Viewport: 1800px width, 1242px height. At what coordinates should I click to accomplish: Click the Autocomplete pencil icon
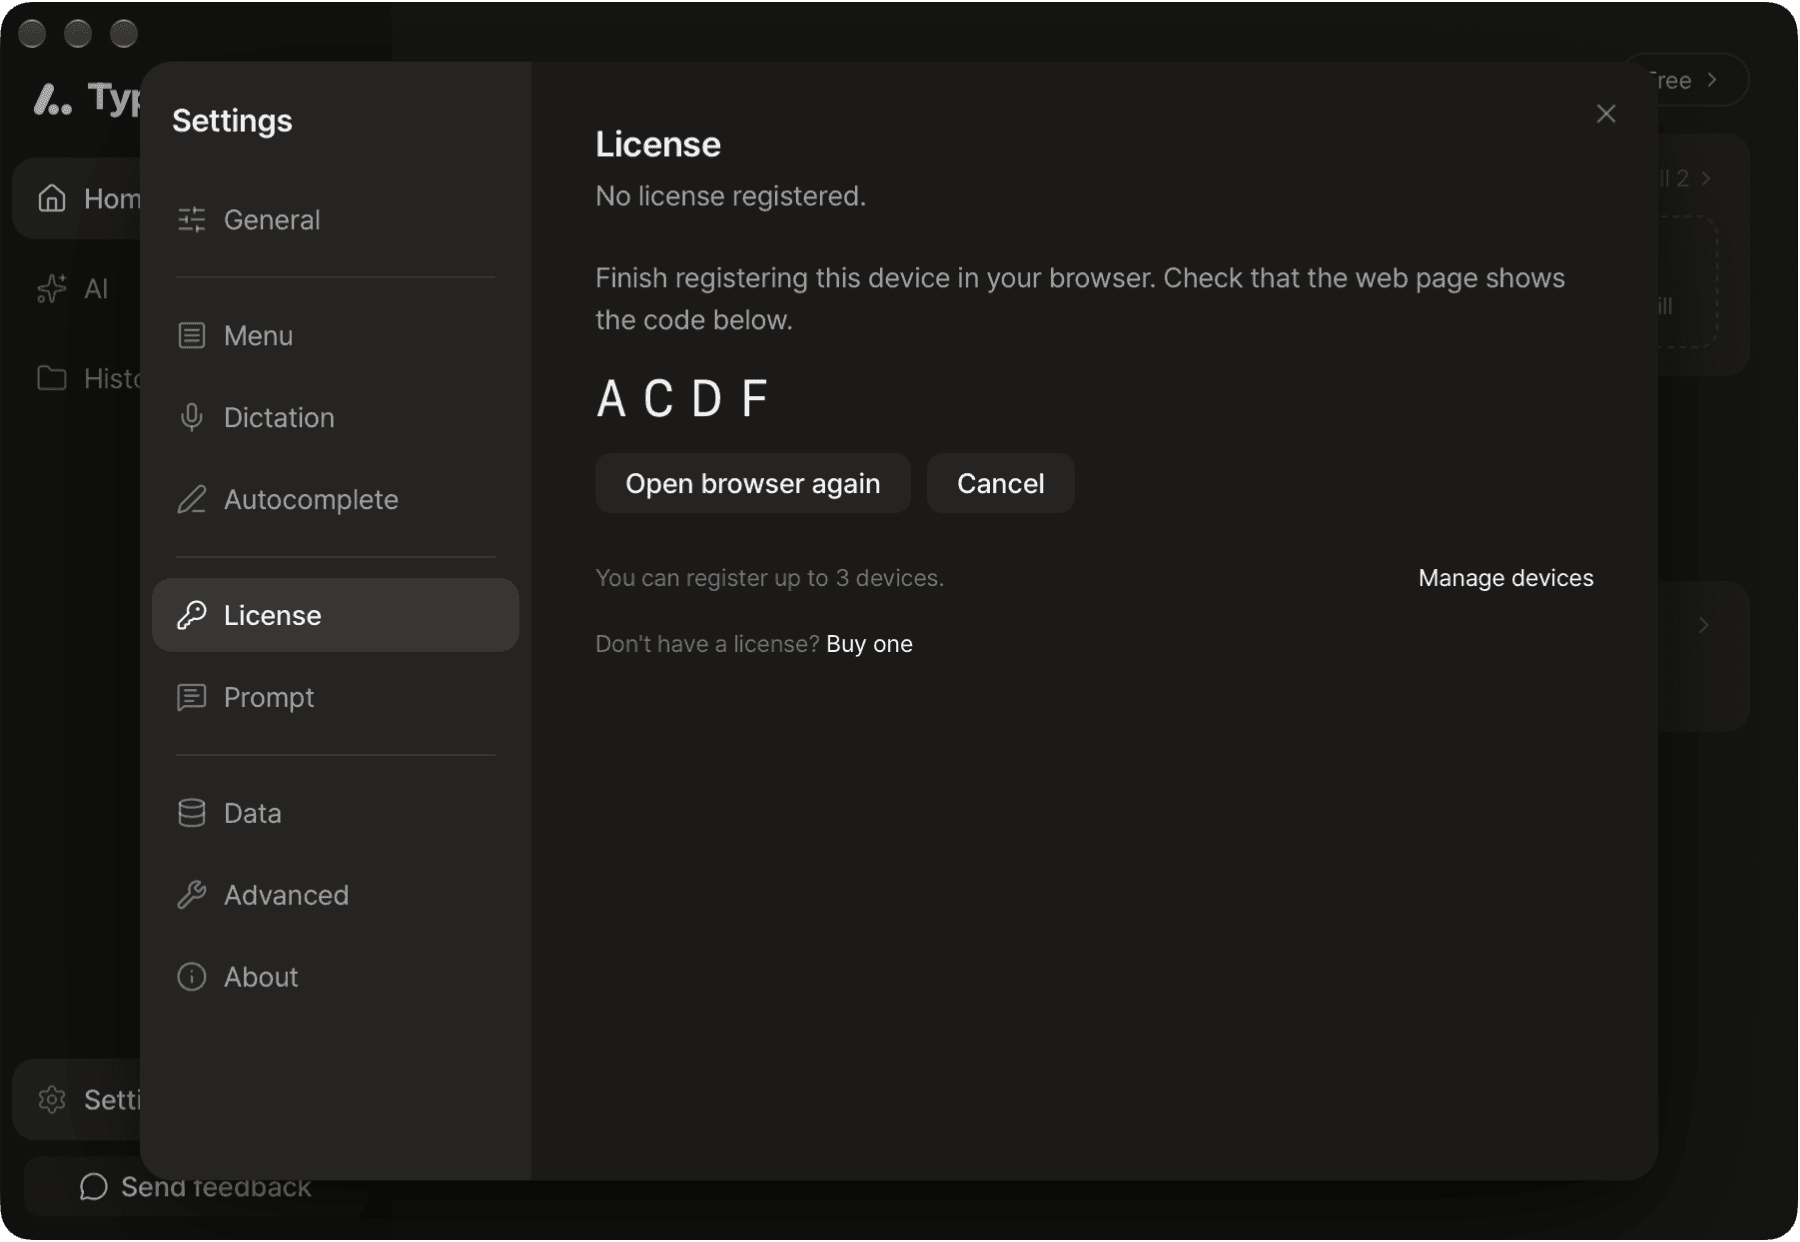(x=191, y=499)
